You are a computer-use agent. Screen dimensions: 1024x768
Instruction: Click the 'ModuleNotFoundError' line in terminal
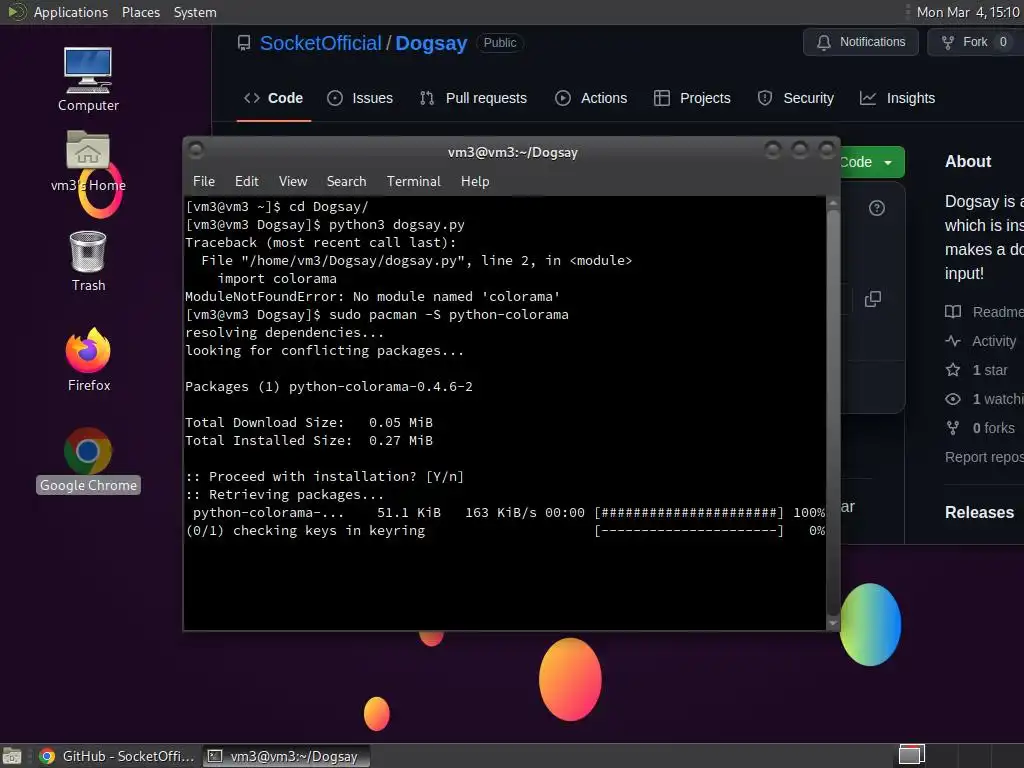(x=372, y=296)
